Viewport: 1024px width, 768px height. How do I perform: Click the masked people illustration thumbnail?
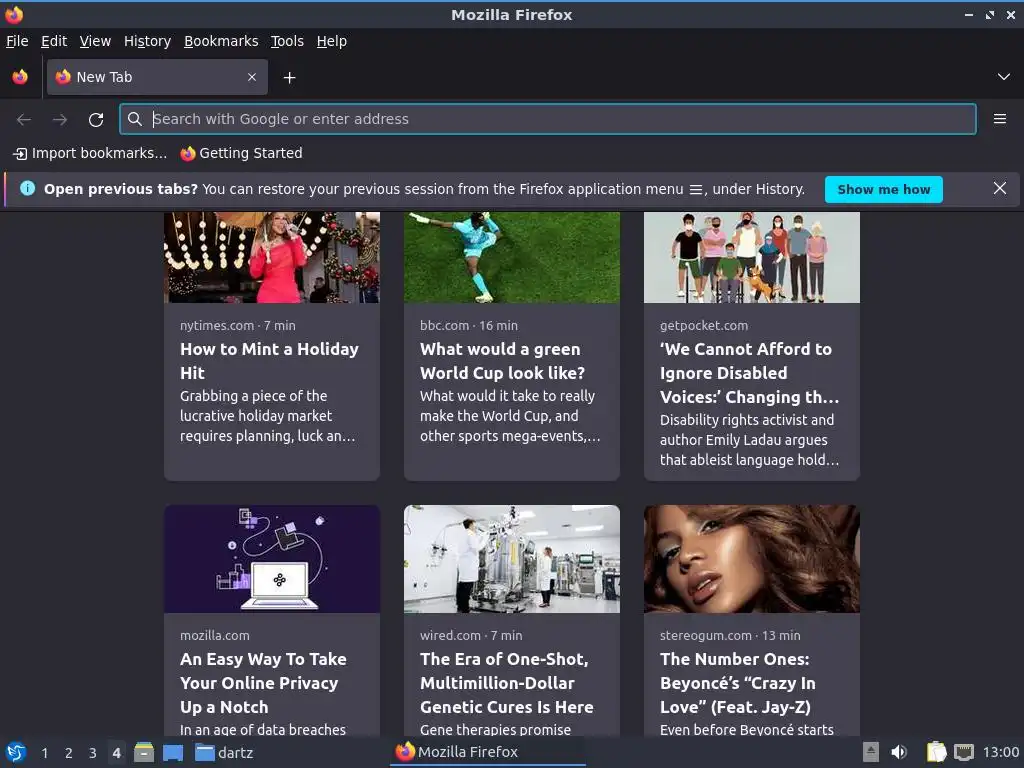click(x=752, y=257)
